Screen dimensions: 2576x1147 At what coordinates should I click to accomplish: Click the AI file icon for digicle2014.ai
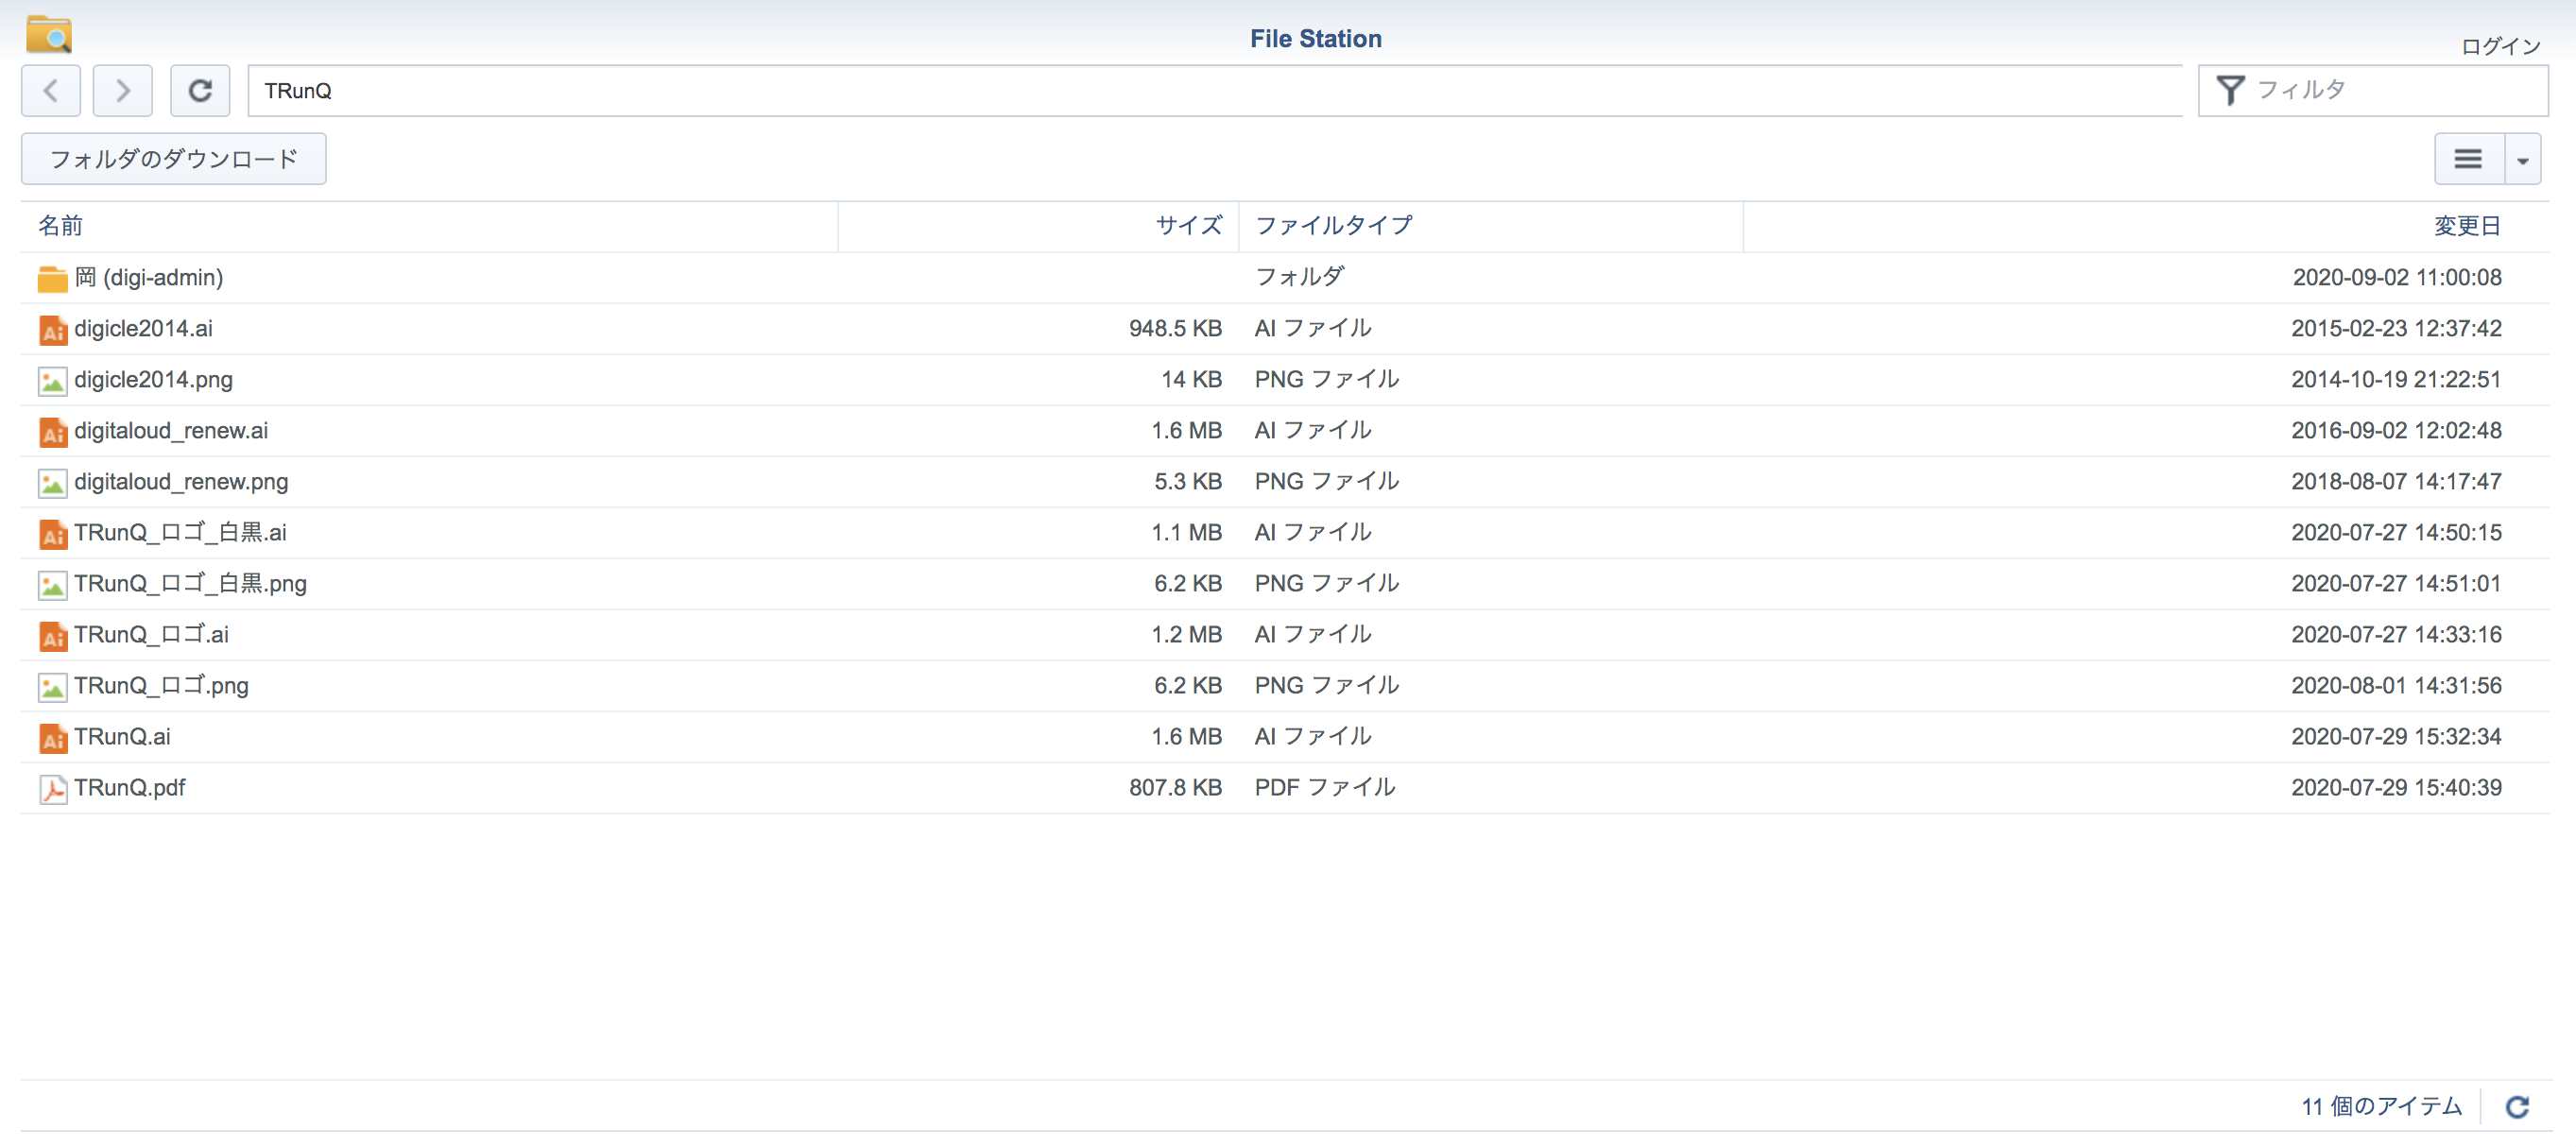pyautogui.click(x=53, y=330)
